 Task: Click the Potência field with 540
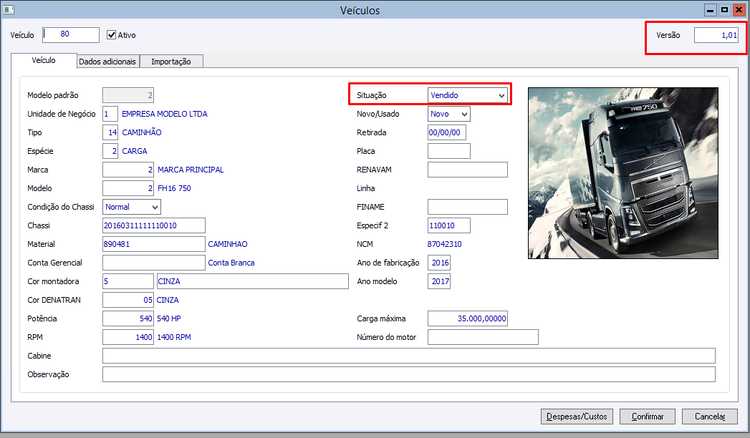point(128,318)
